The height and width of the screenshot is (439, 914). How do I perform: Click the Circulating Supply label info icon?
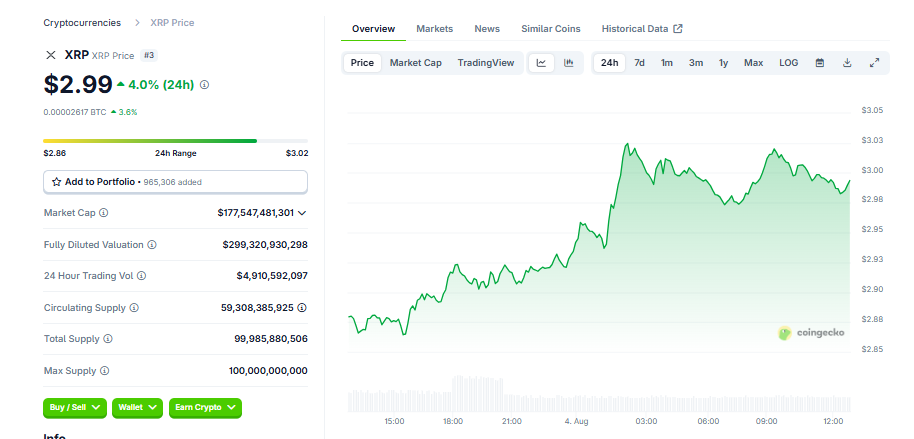click(x=134, y=307)
